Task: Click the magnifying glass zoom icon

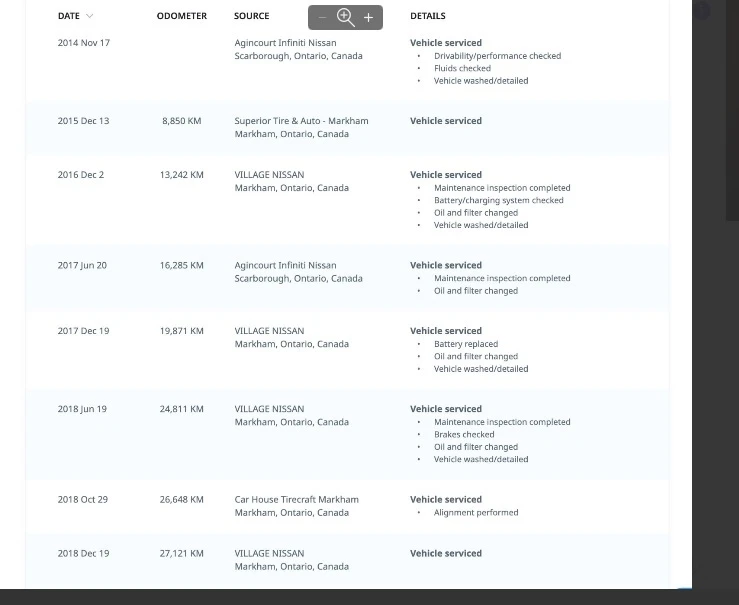Action: [x=345, y=17]
